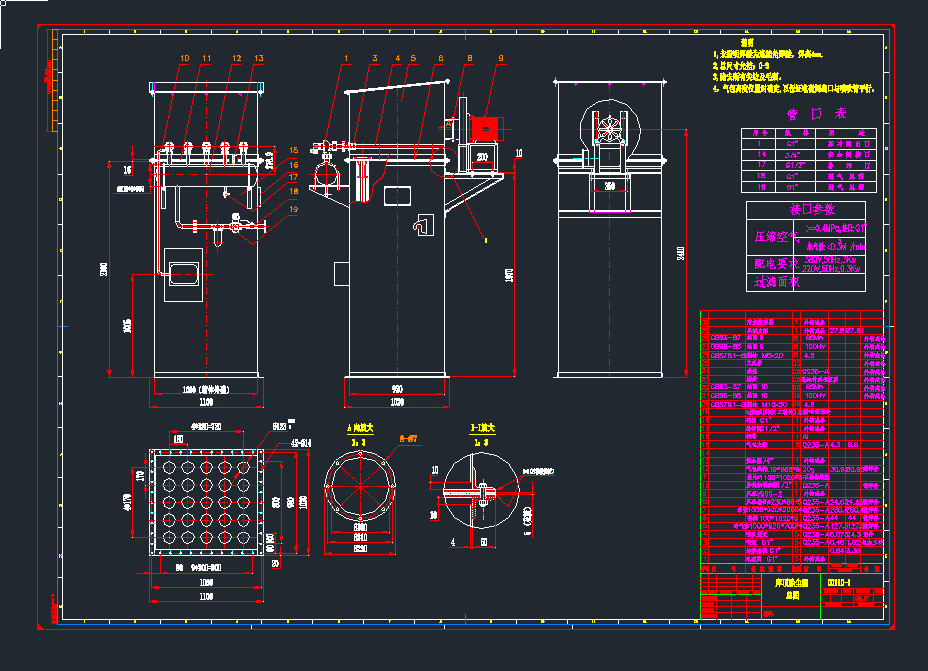Click the 管口表 table title
Image resolution: width=928 pixels, height=671 pixels.
coord(816,113)
